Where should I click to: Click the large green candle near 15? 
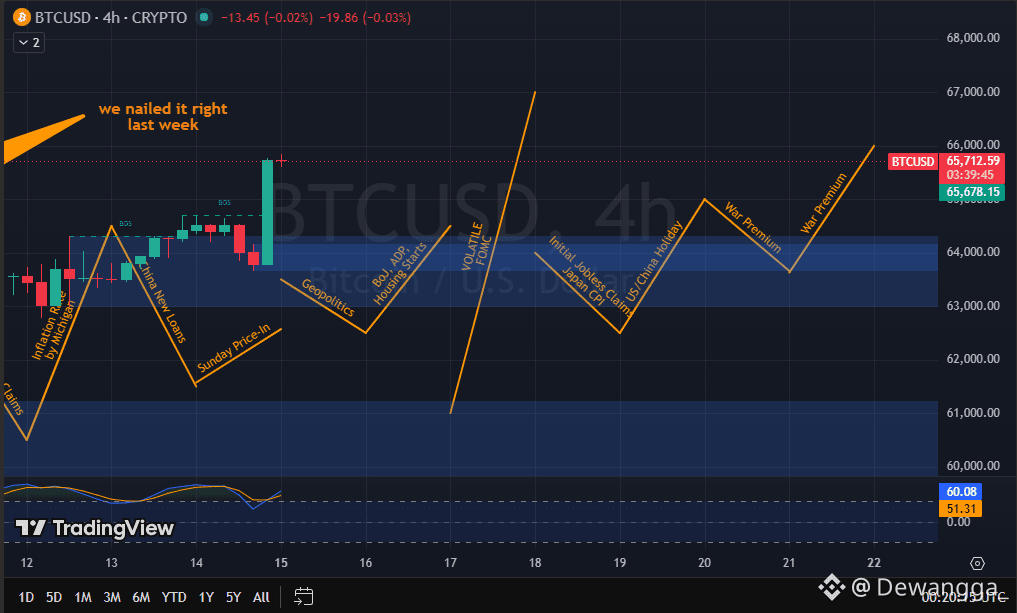click(267, 212)
